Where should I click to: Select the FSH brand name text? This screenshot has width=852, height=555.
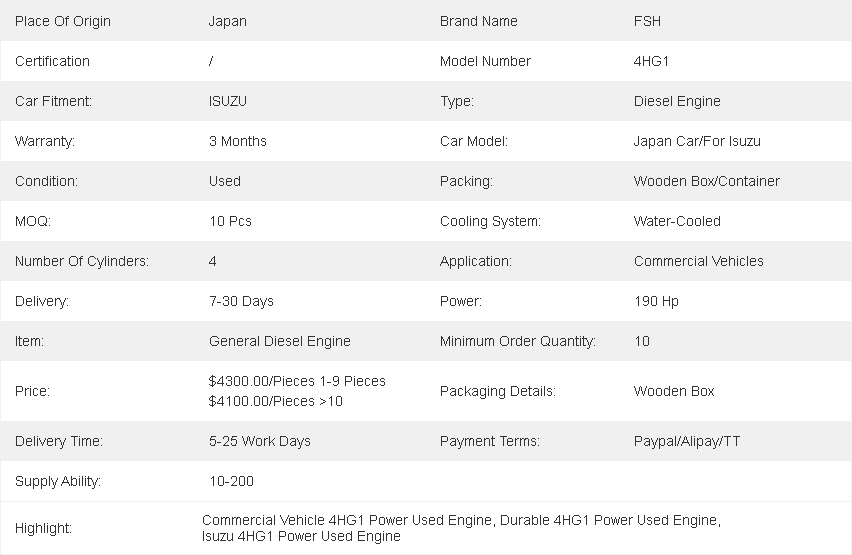tap(647, 21)
